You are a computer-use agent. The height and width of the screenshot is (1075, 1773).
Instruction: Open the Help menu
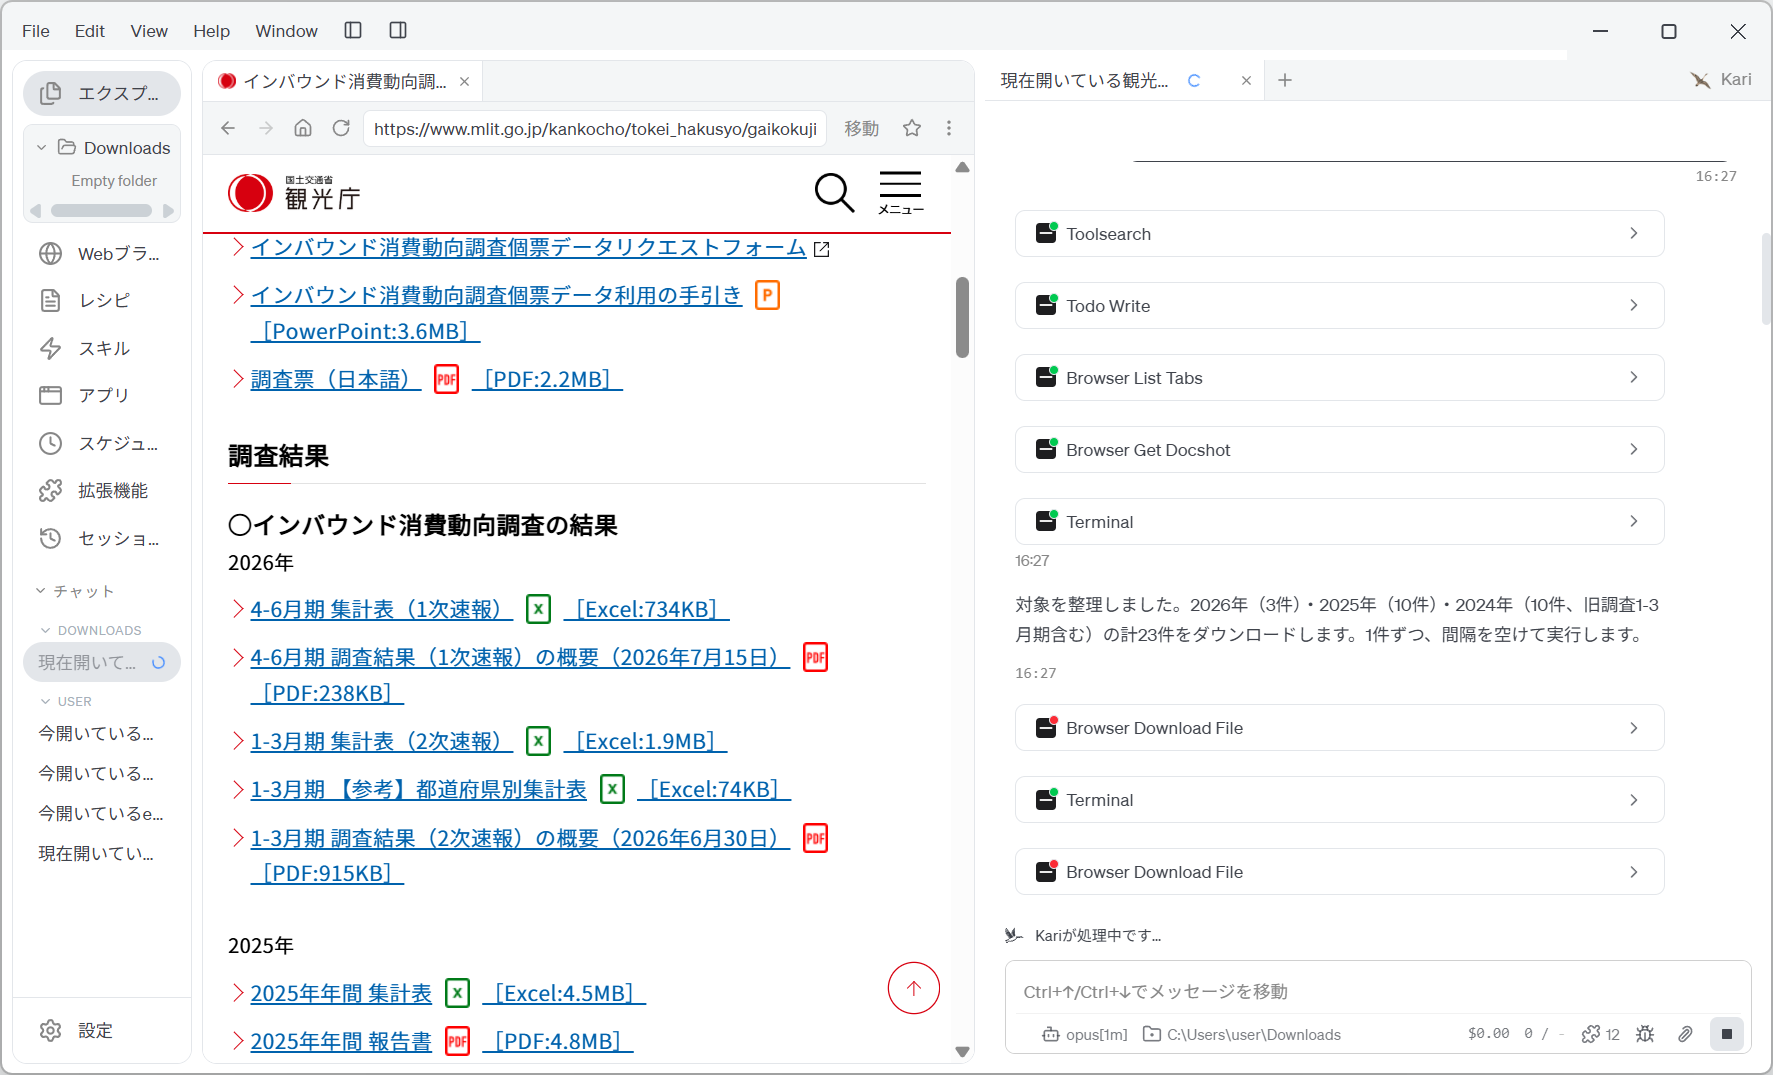click(211, 31)
